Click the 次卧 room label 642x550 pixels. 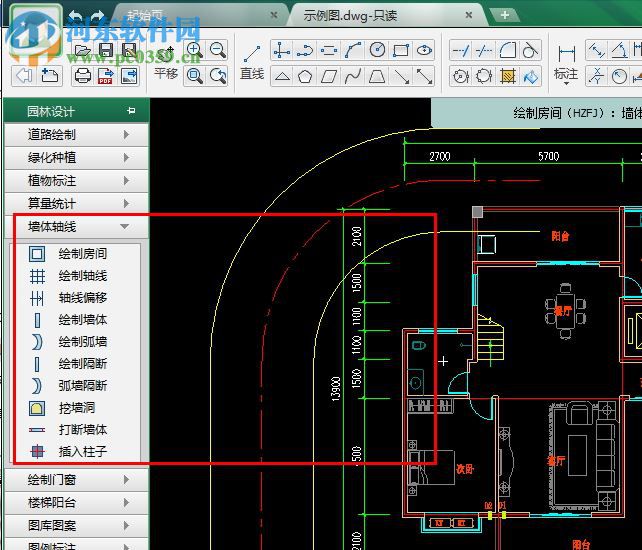click(x=465, y=469)
